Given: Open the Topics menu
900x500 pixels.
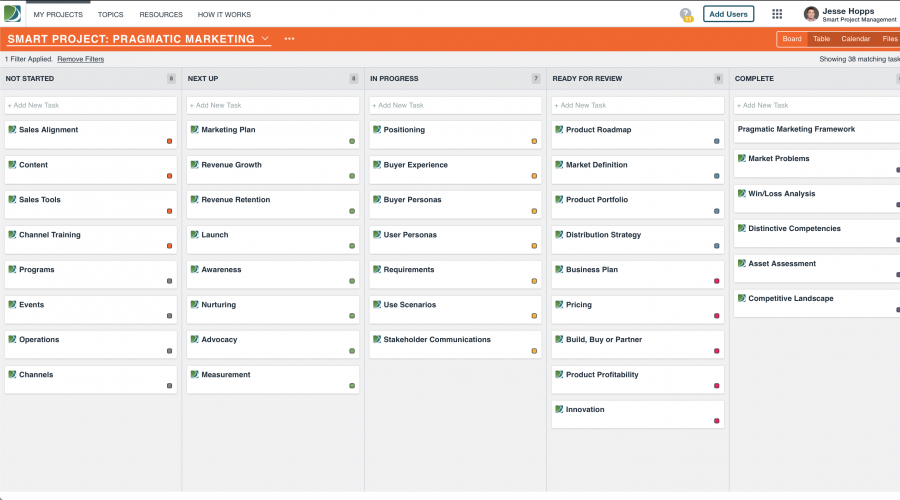Looking at the screenshot, I should coord(110,14).
